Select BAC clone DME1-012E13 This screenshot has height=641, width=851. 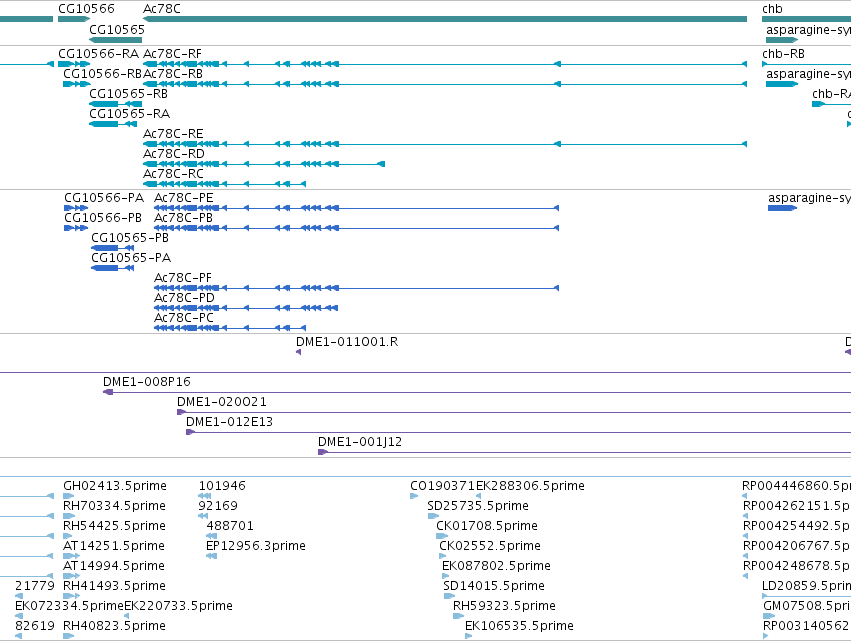pyautogui.click(x=518, y=433)
